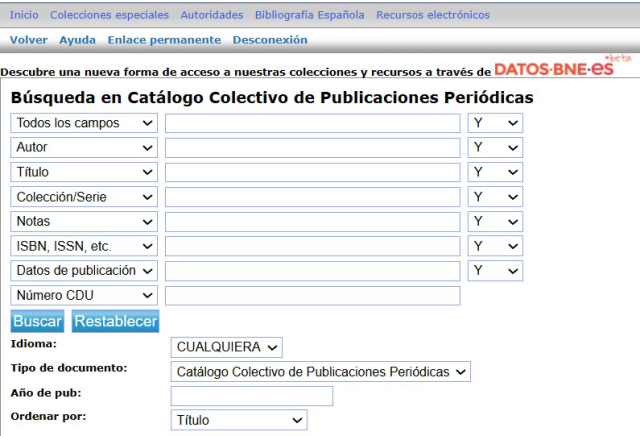This screenshot has height=436, width=640.
Task: Open the Inicio menu link
Action: (24, 15)
